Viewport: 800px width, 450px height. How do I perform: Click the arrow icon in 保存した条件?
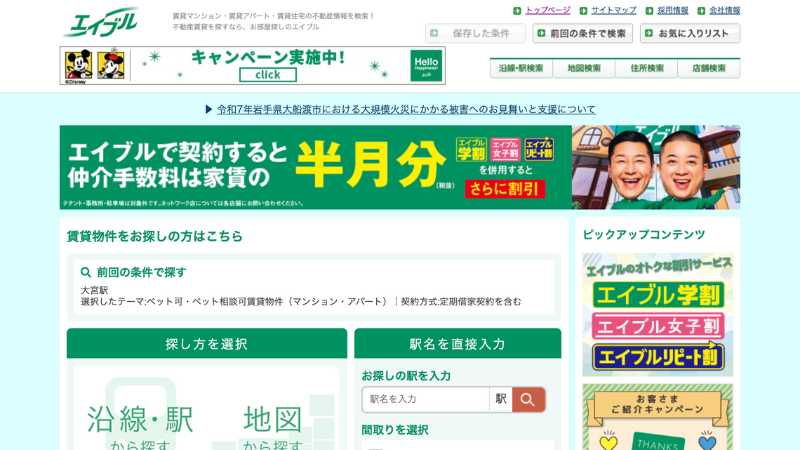434,33
